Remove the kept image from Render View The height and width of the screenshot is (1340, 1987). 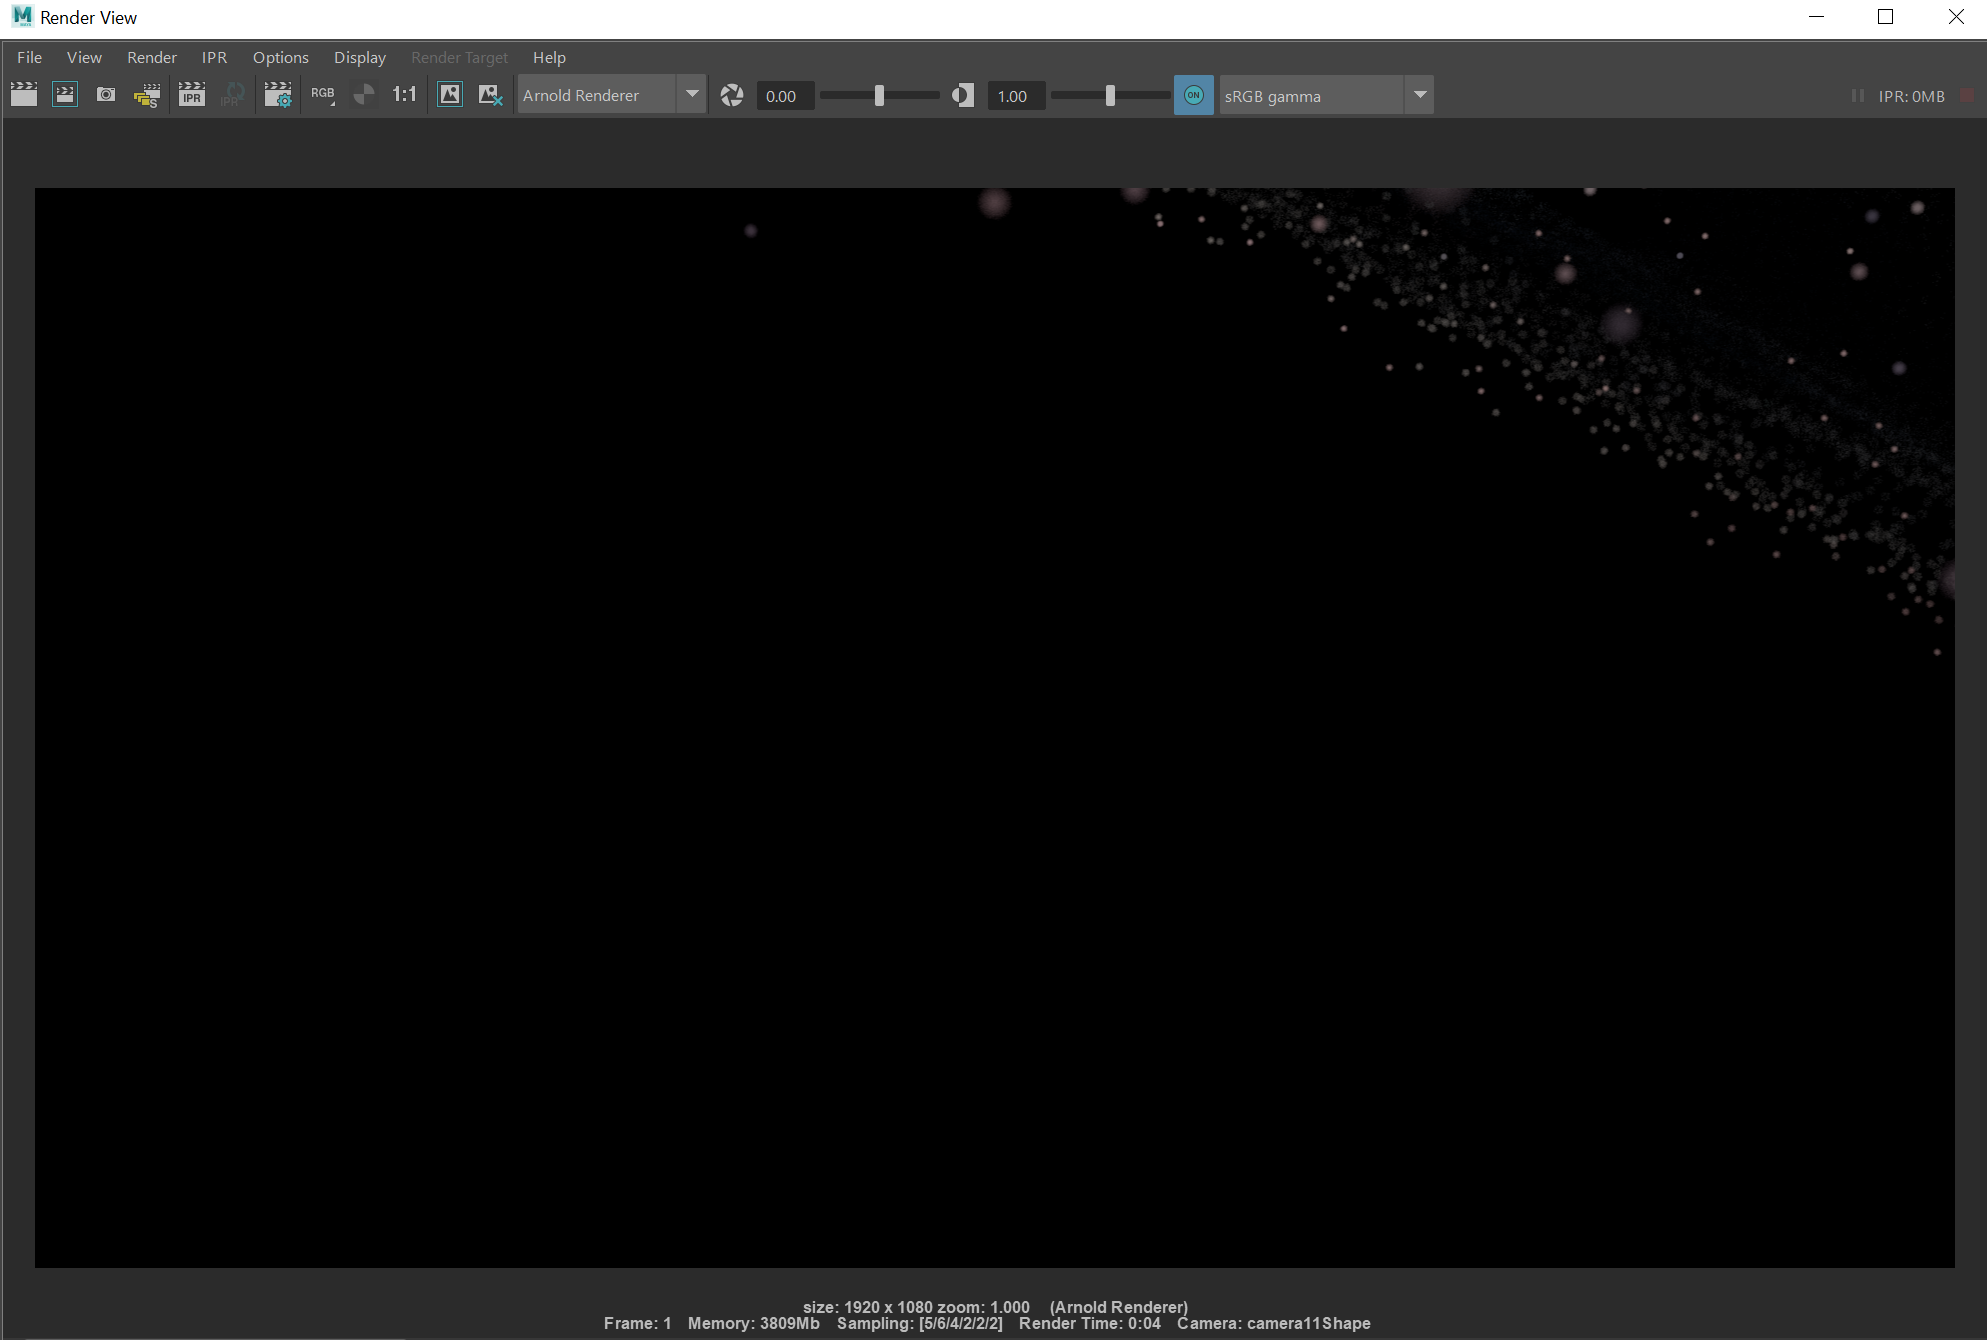490,94
